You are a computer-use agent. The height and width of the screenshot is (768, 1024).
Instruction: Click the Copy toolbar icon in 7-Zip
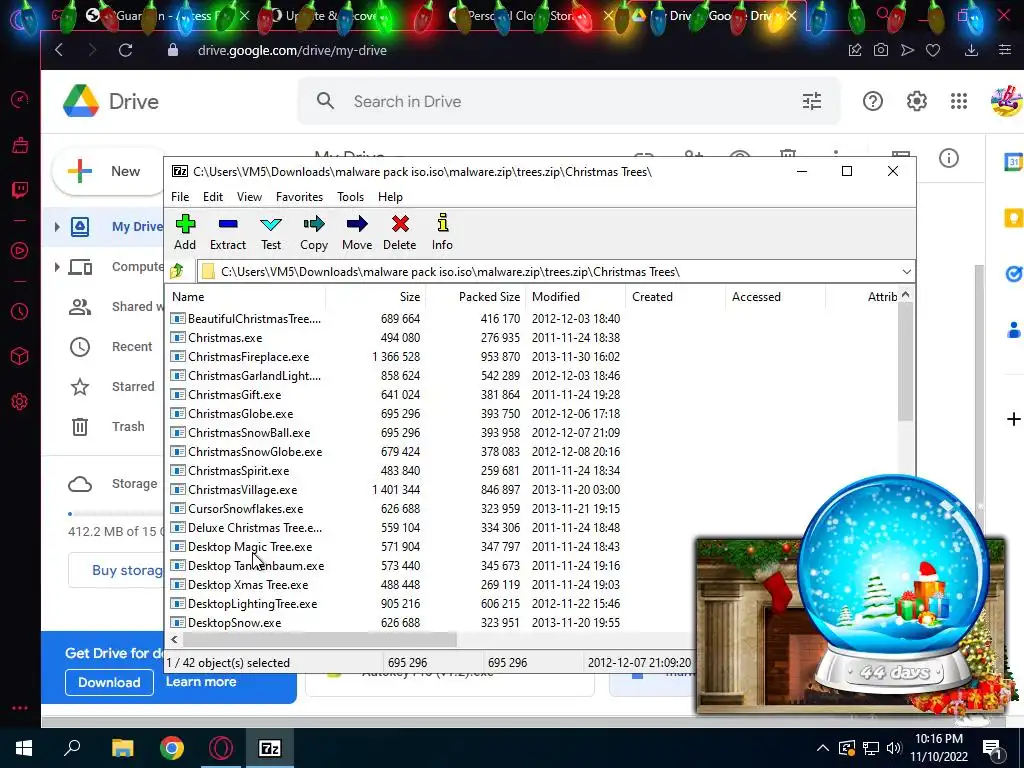[313, 225]
